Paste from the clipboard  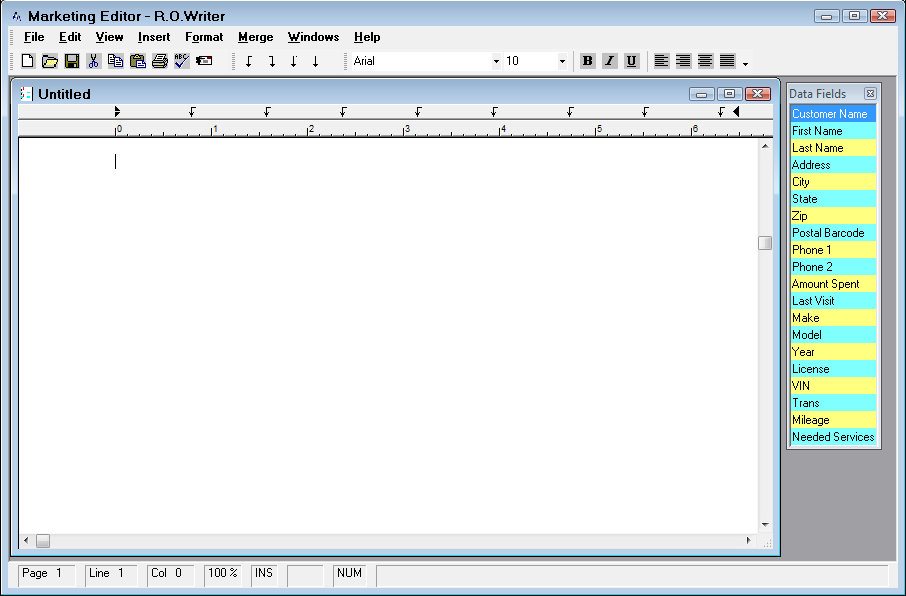(x=137, y=60)
